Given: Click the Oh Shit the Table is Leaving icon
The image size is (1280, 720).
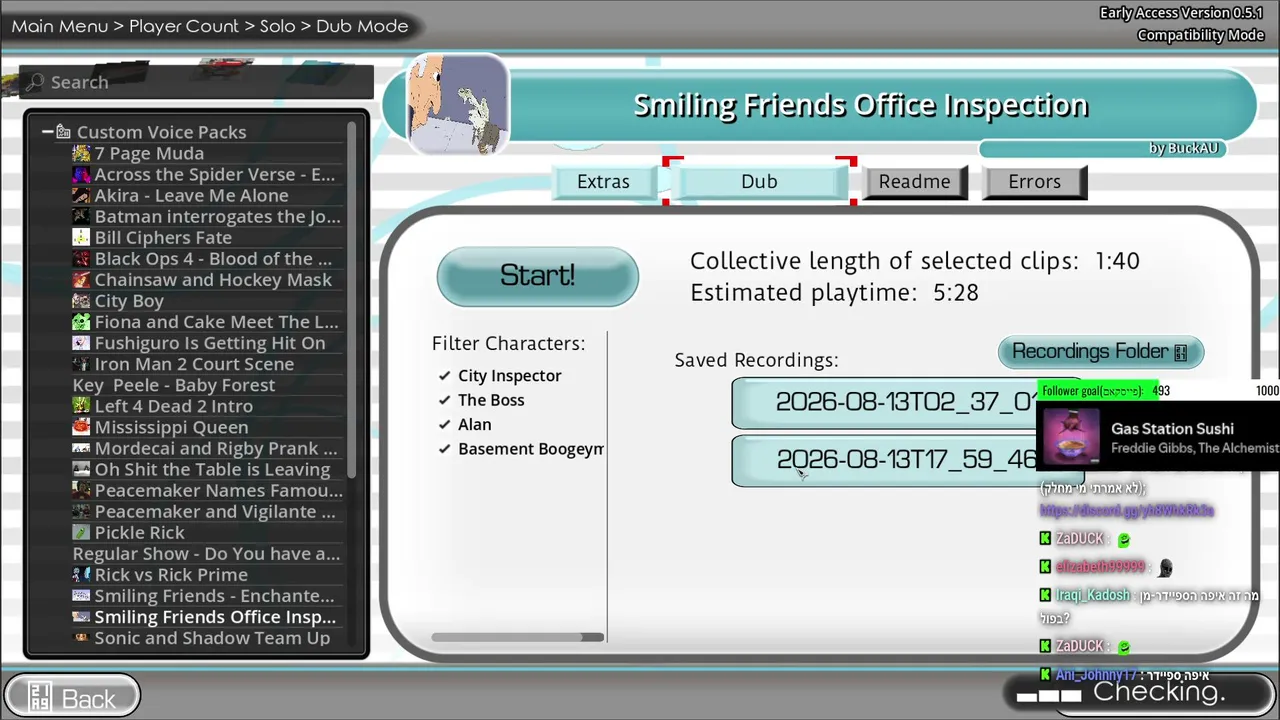Looking at the screenshot, I should 81,469.
